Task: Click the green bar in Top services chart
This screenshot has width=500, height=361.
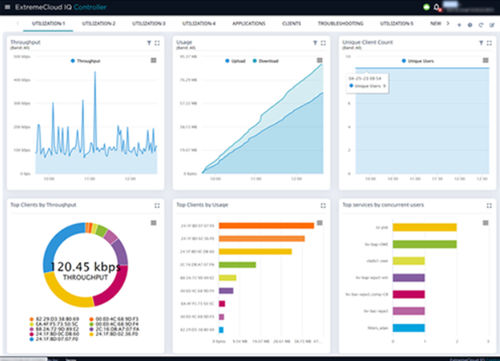Action: (425, 244)
